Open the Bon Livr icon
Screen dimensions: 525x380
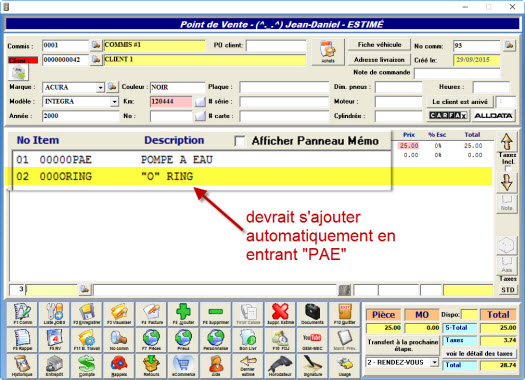click(x=248, y=340)
